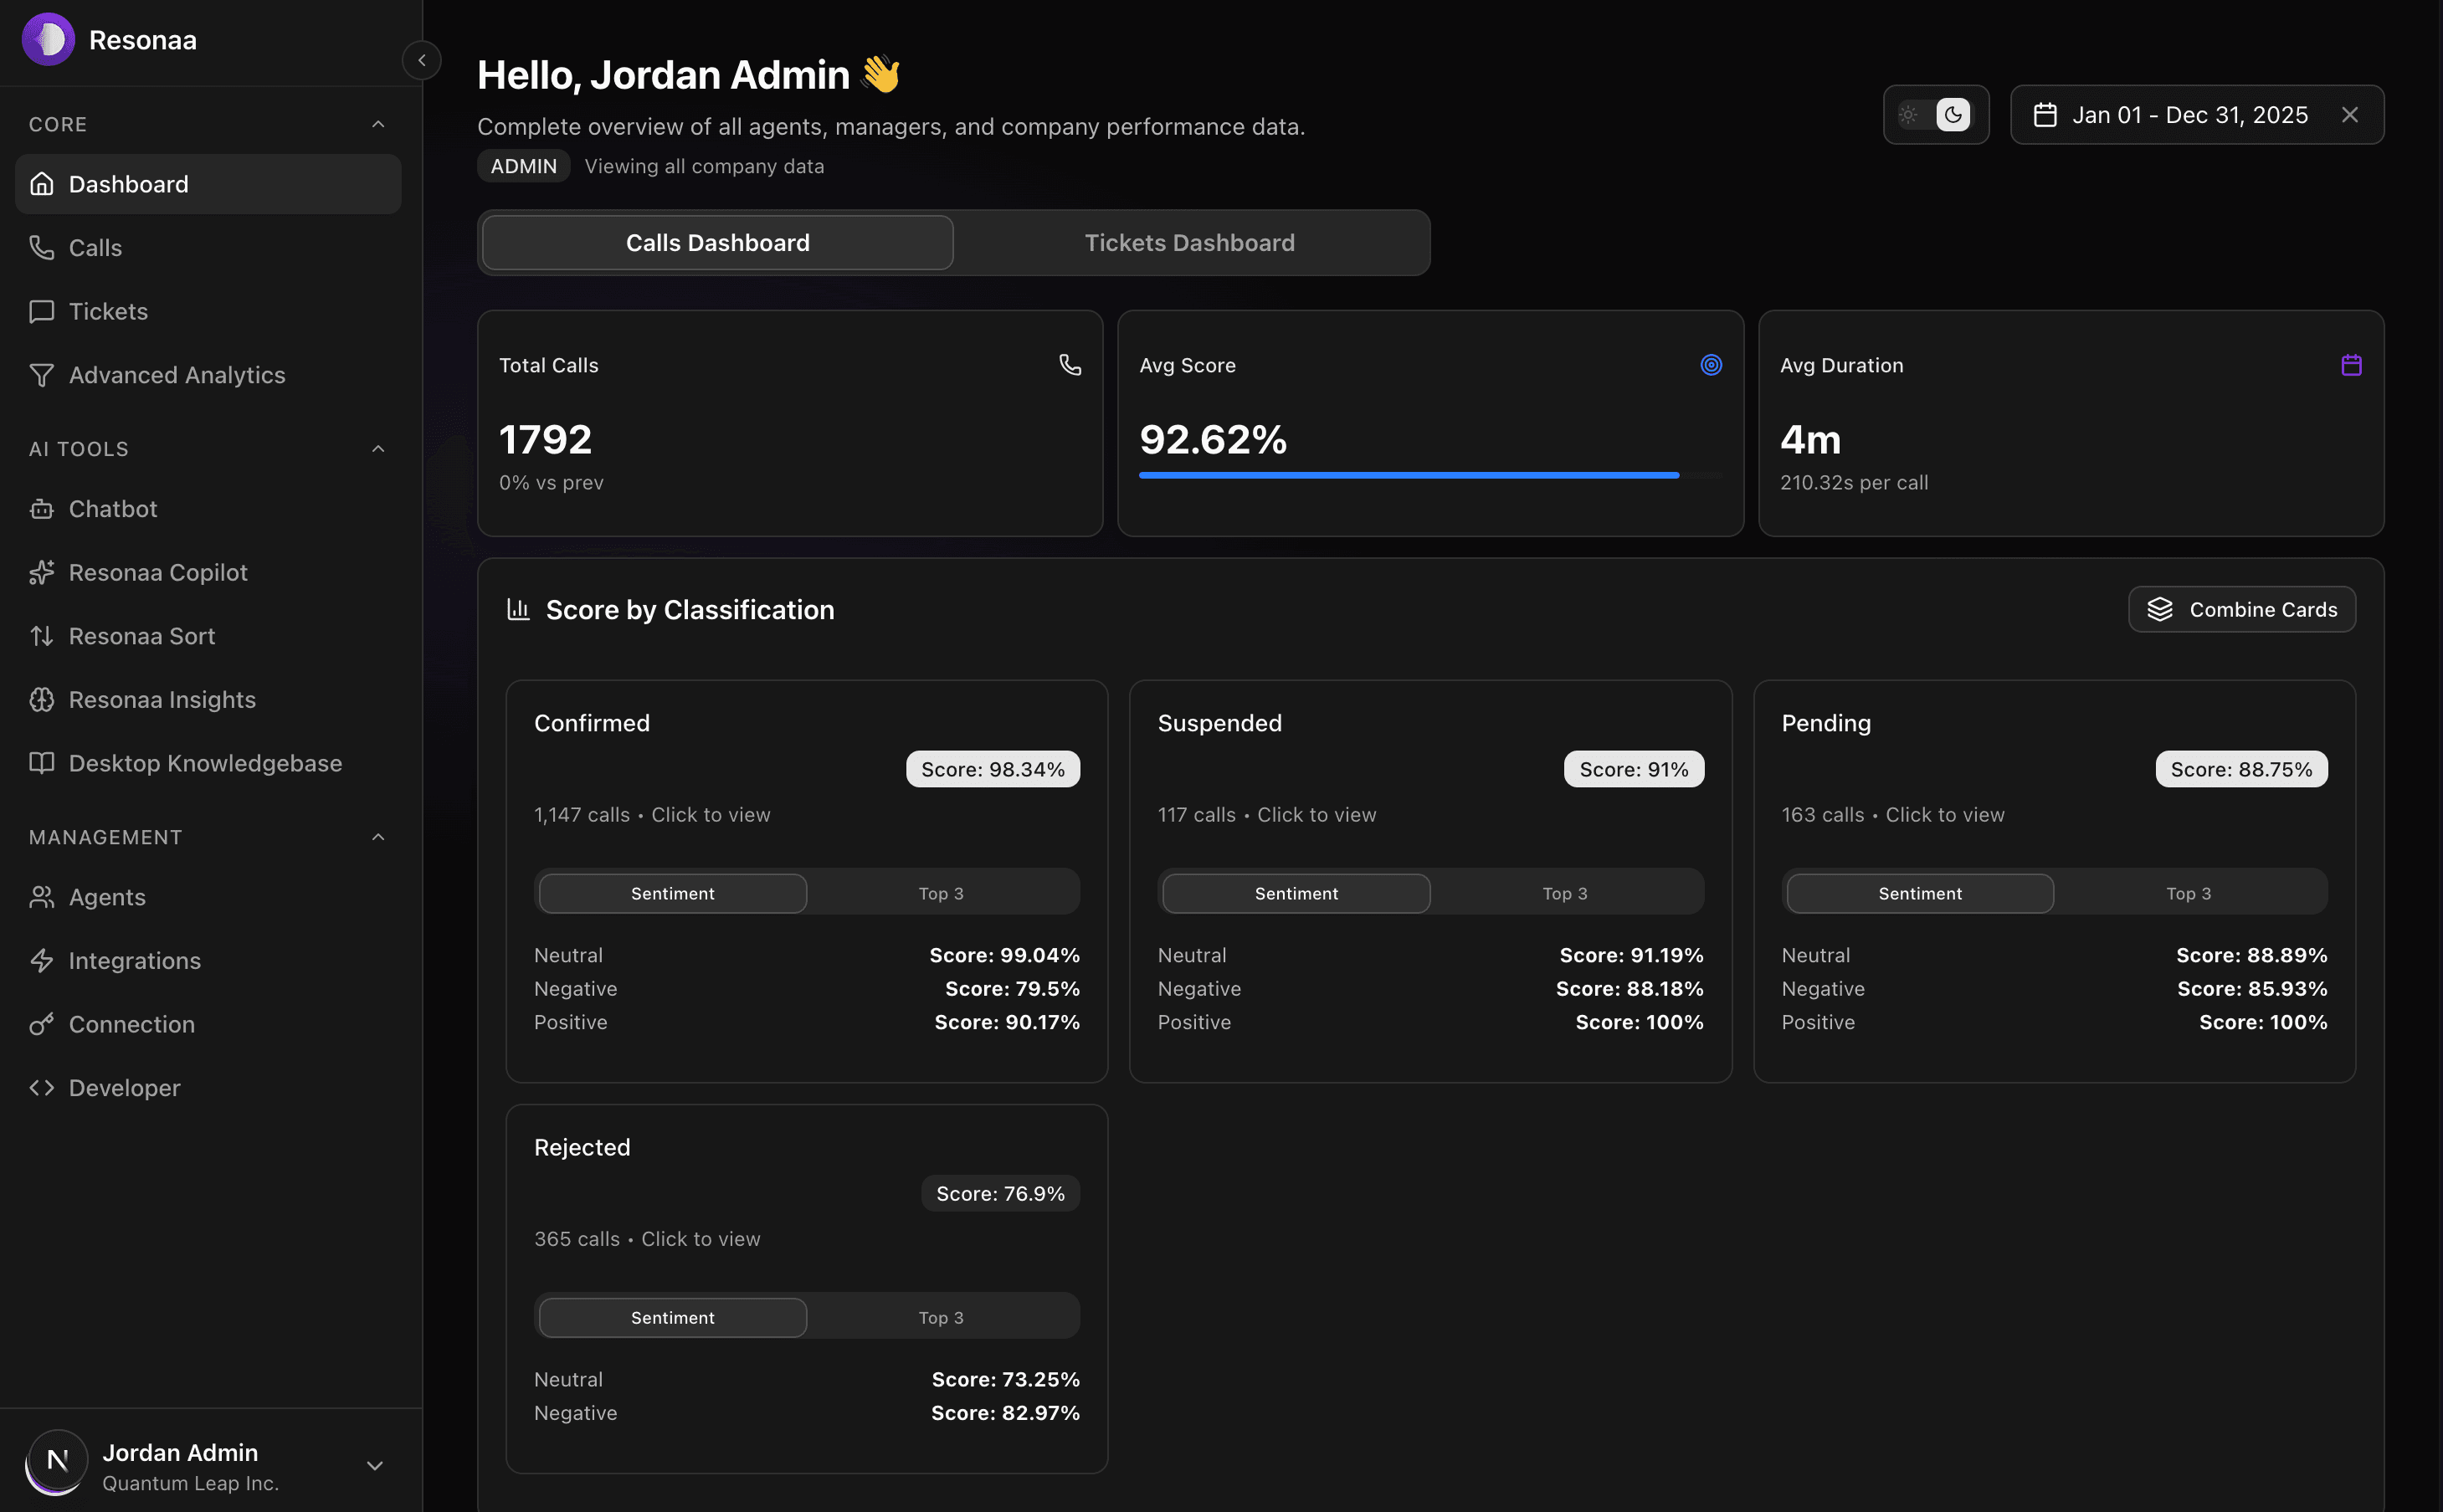Go to the Developer section
The height and width of the screenshot is (1512, 2443).
(124, 1087)
